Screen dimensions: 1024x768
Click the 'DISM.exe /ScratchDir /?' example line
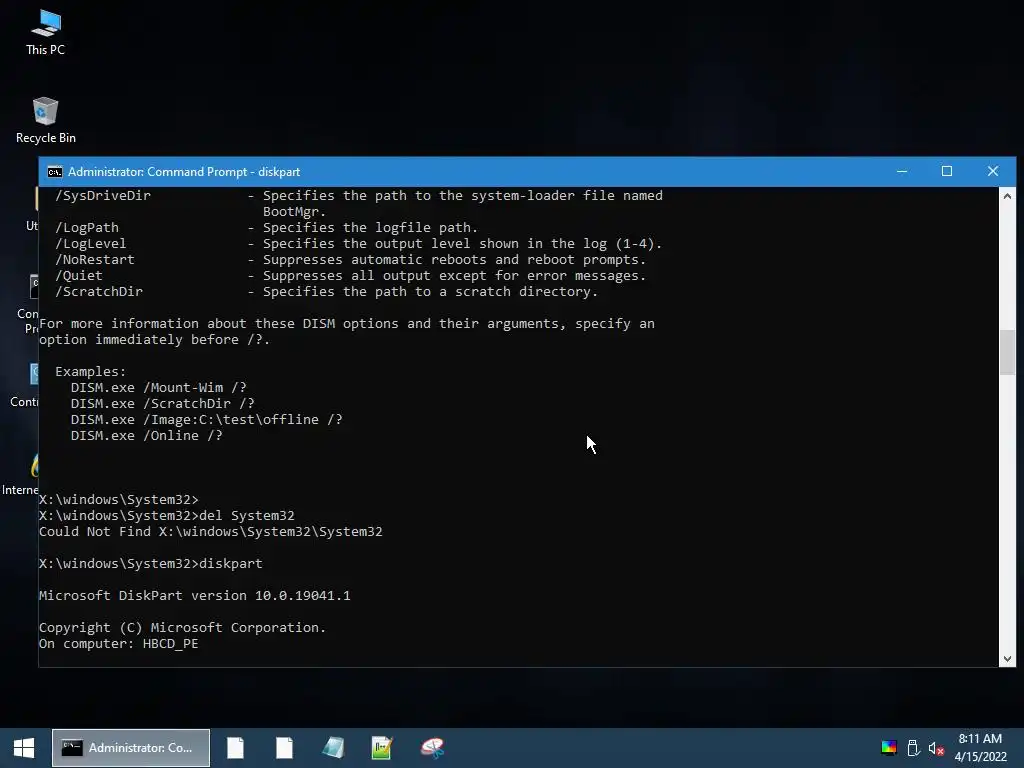point(163,404)
